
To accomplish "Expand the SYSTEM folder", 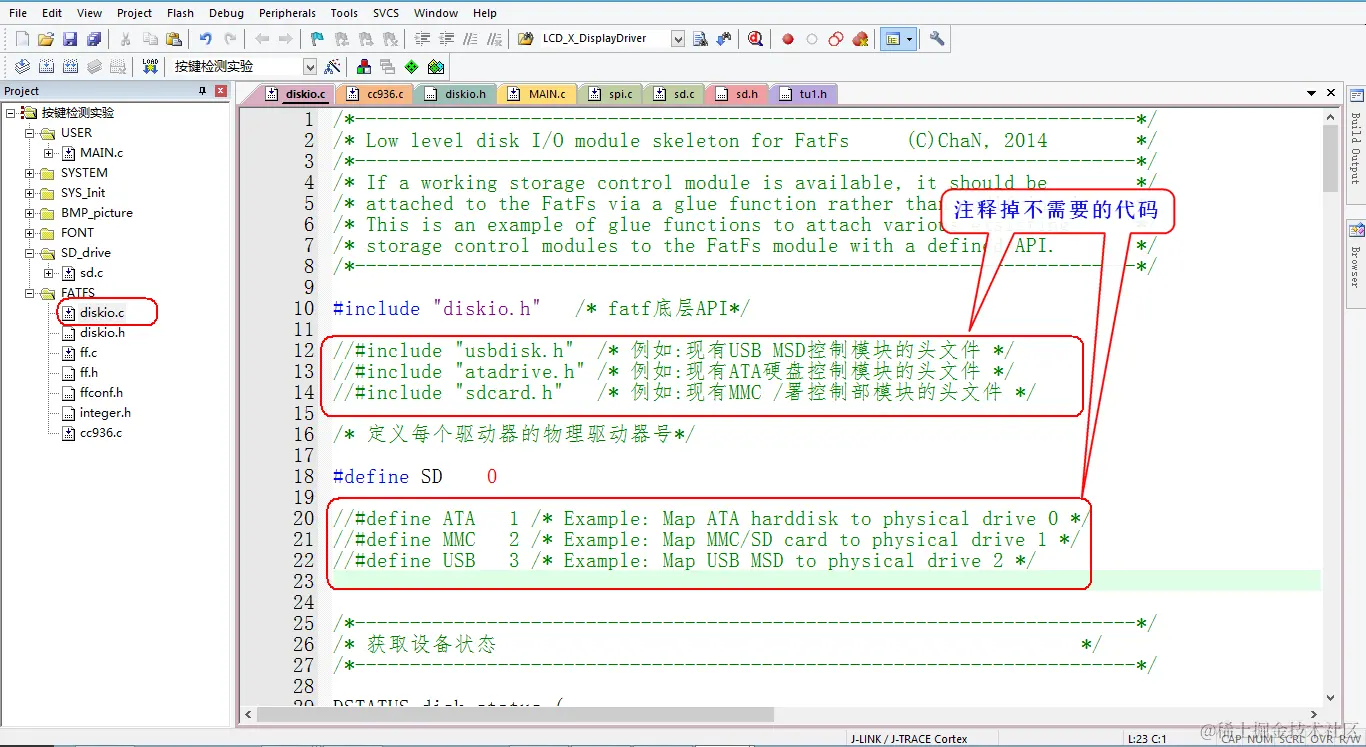I will (30, 173).
